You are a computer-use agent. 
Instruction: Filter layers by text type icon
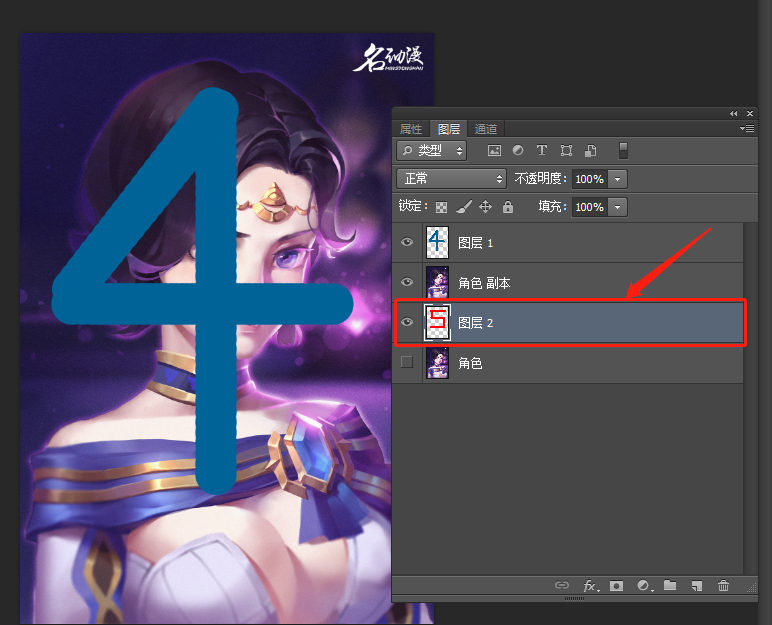pyautogui.click(x=542, y=151)
